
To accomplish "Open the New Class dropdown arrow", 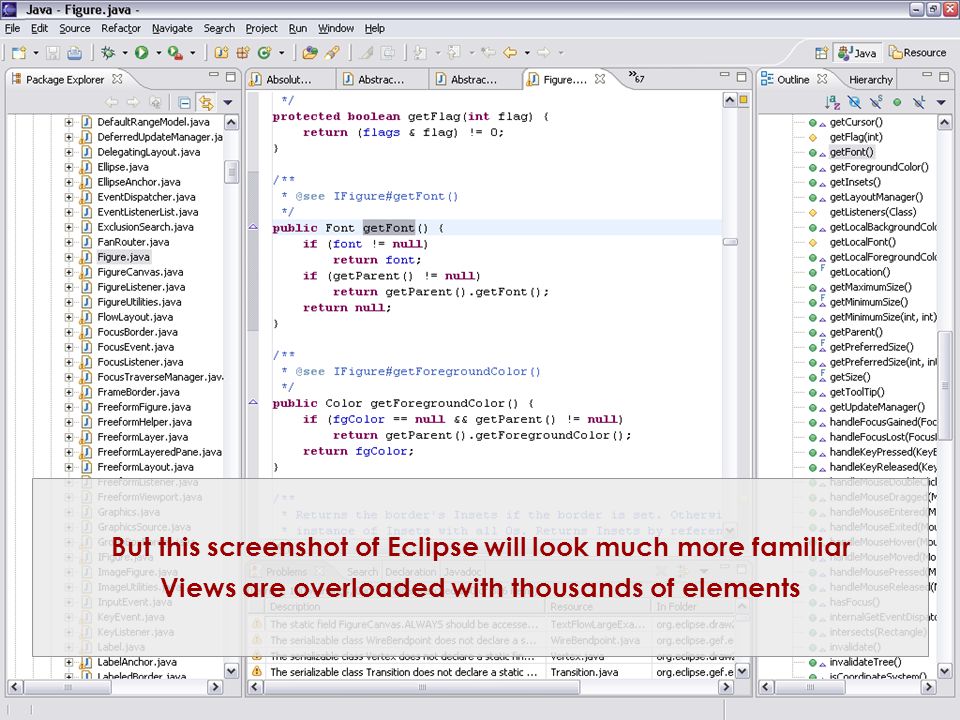I will [282, 53].
